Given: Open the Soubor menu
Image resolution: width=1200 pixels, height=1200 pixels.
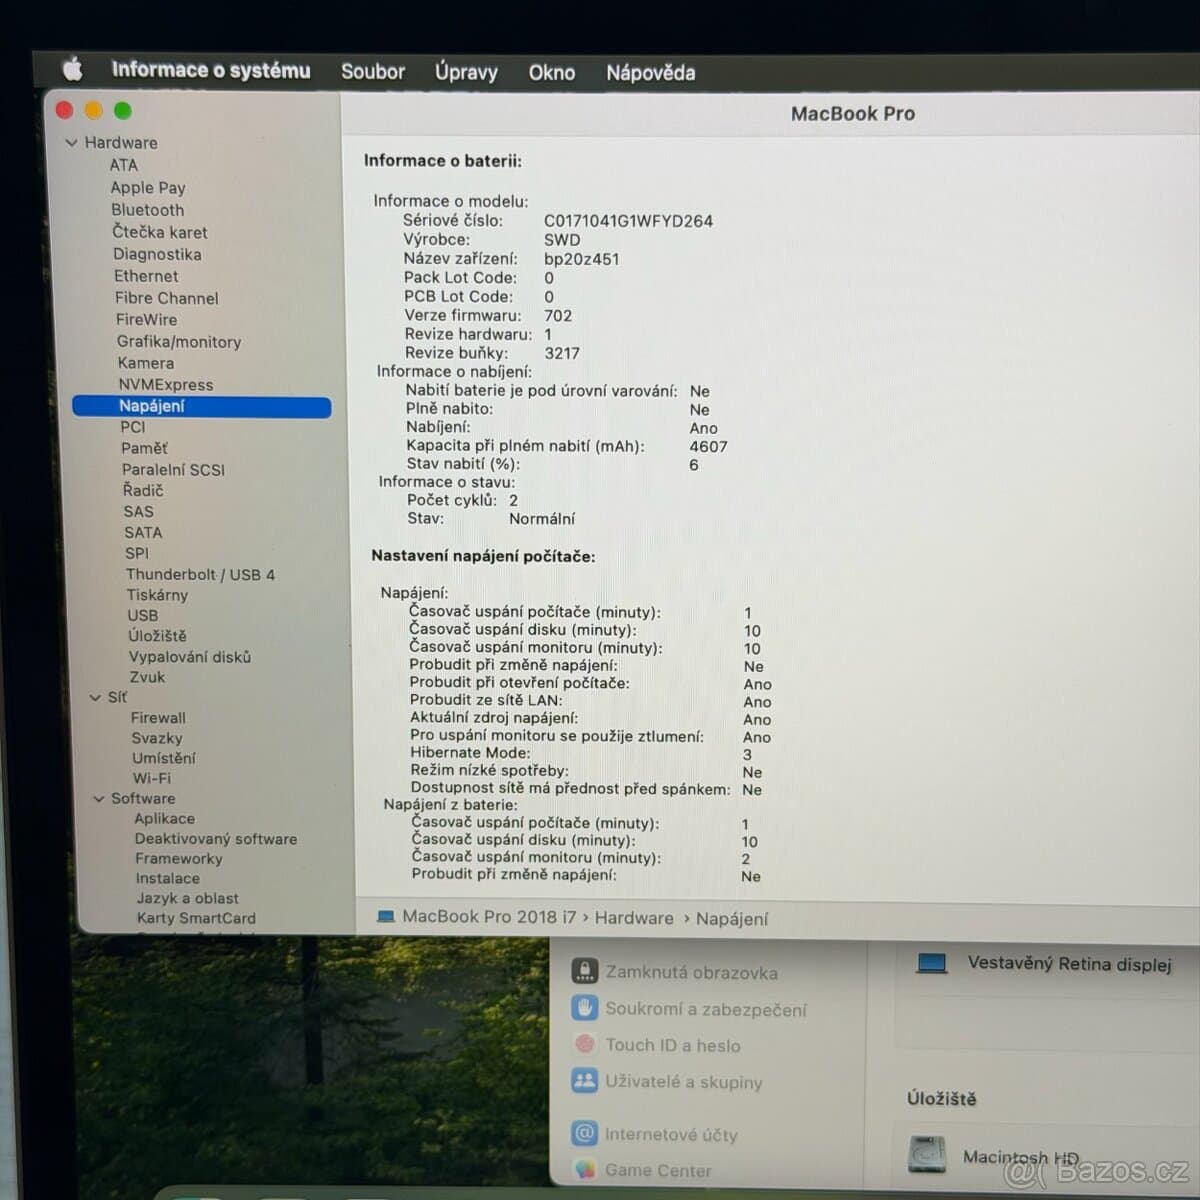Looking at the screenshot, I should click(x=373, y=71).
